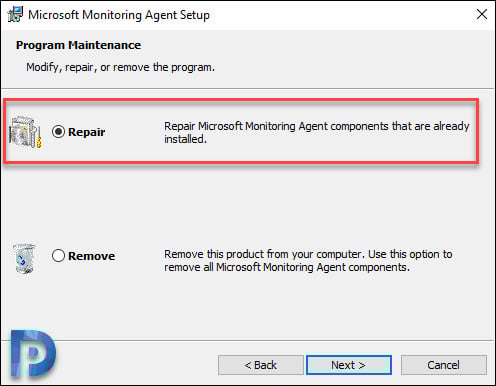Click the Program Maintenance heading
The image size is (496, 386).
(x=79, y=45)
